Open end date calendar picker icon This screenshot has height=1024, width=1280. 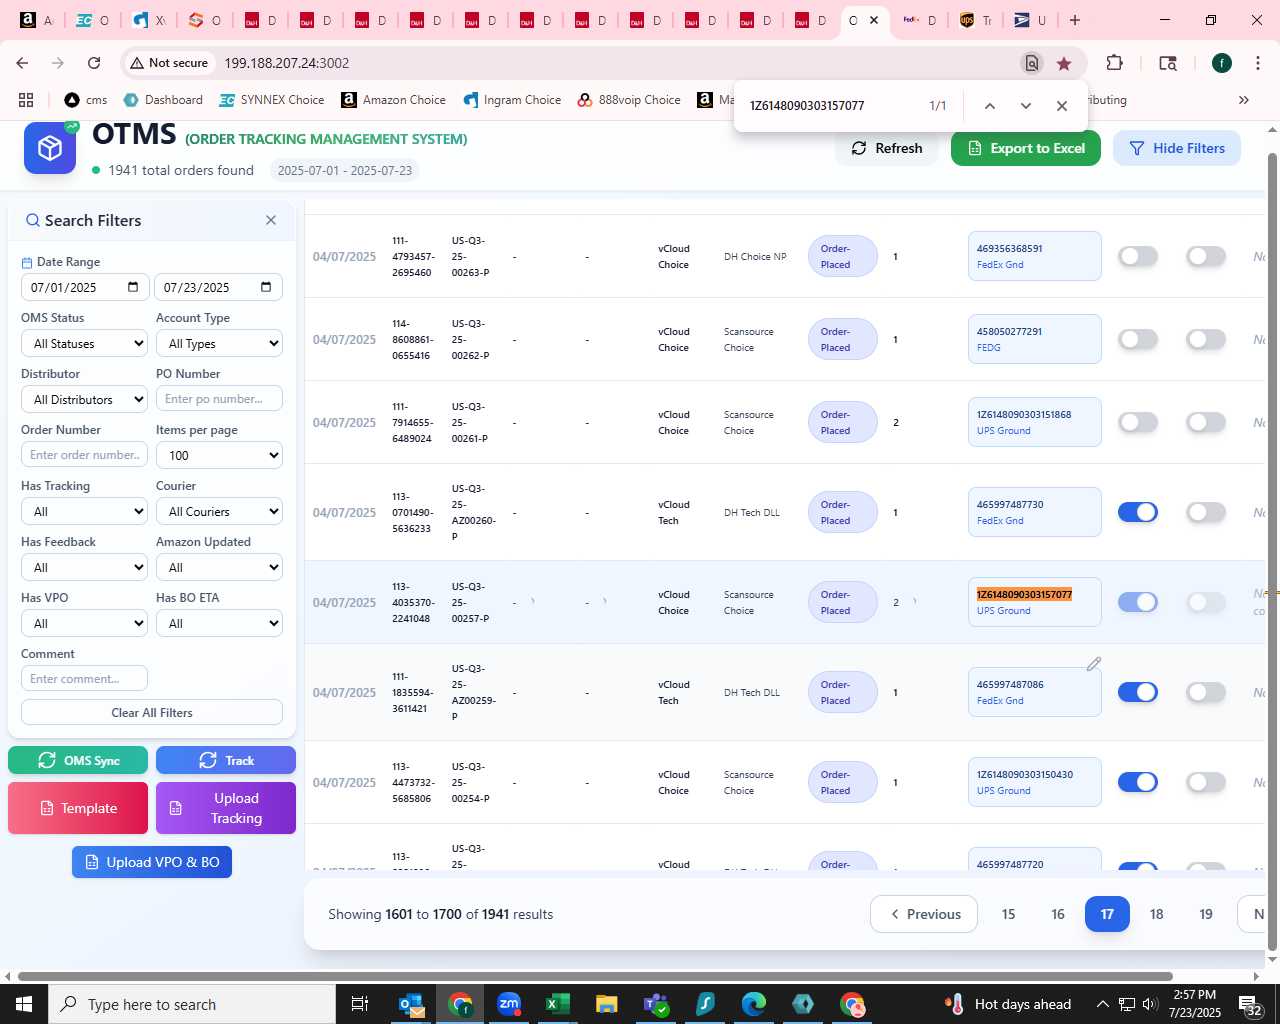(266, 287)
